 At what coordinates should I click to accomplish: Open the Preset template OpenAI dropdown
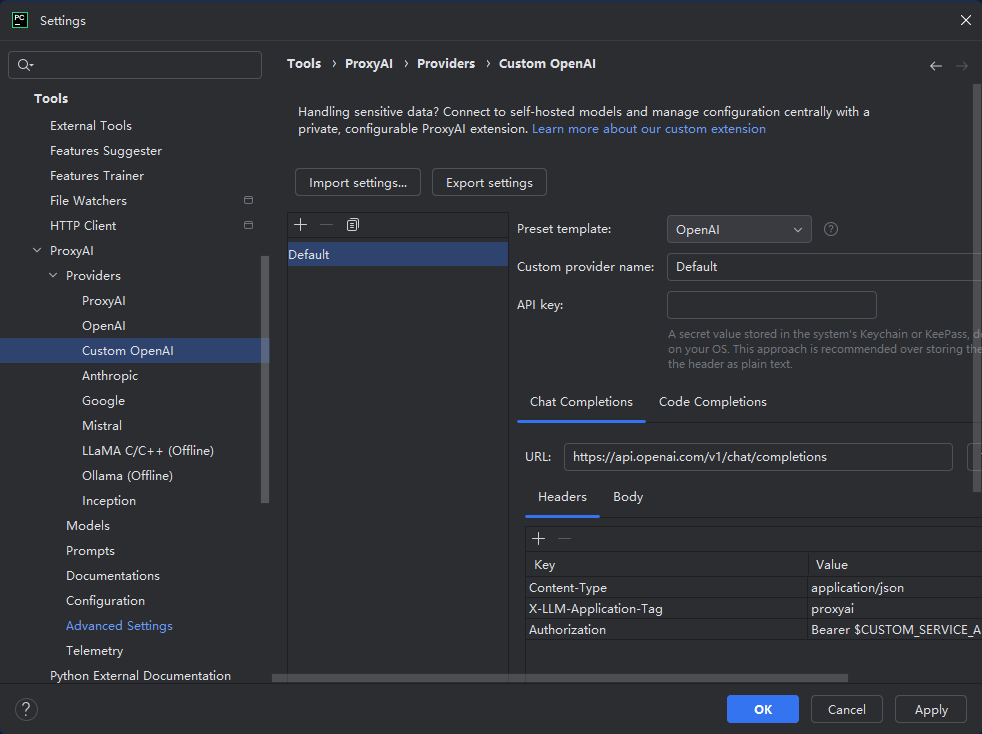coord(738,229)
